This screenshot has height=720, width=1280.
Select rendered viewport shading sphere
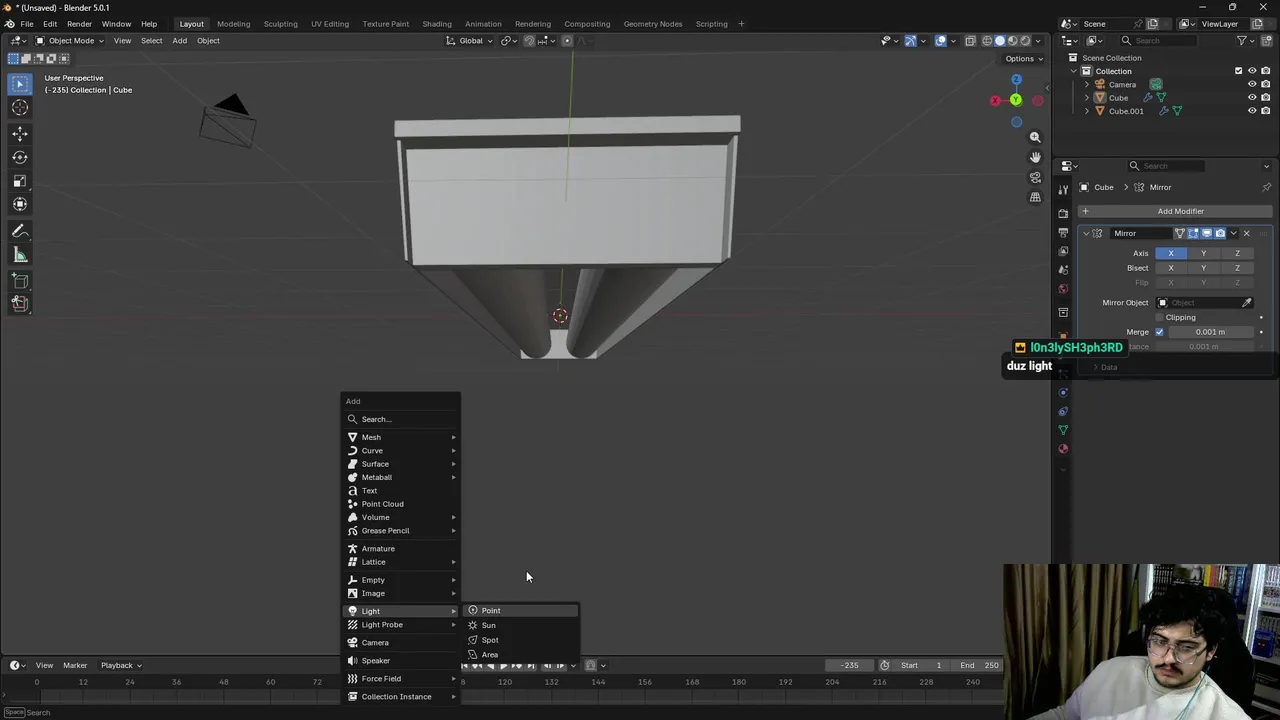(1025, 41)
